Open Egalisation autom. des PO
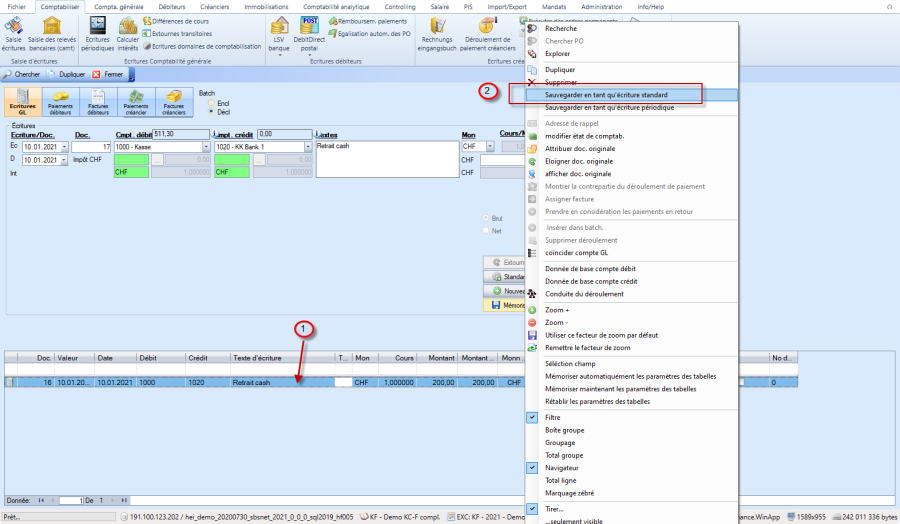The height and width of the screenshot is (524, 900). tap(370, 34)
